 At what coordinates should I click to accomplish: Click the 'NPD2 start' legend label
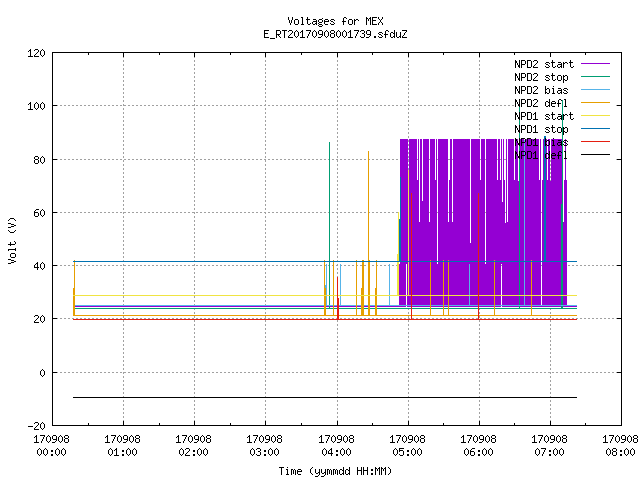[x=544, y=64]
